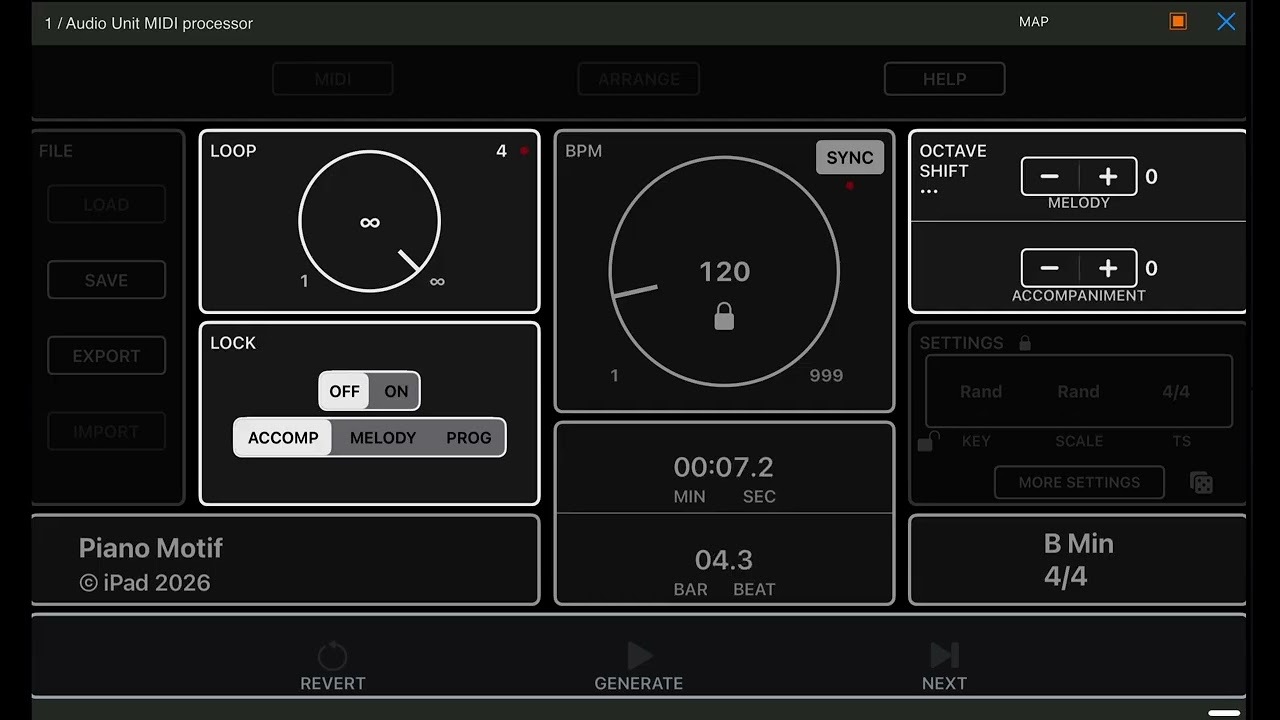This screenshot has height=720, width=1280.
Task: Click the SAVE file button
Action: 106,280
